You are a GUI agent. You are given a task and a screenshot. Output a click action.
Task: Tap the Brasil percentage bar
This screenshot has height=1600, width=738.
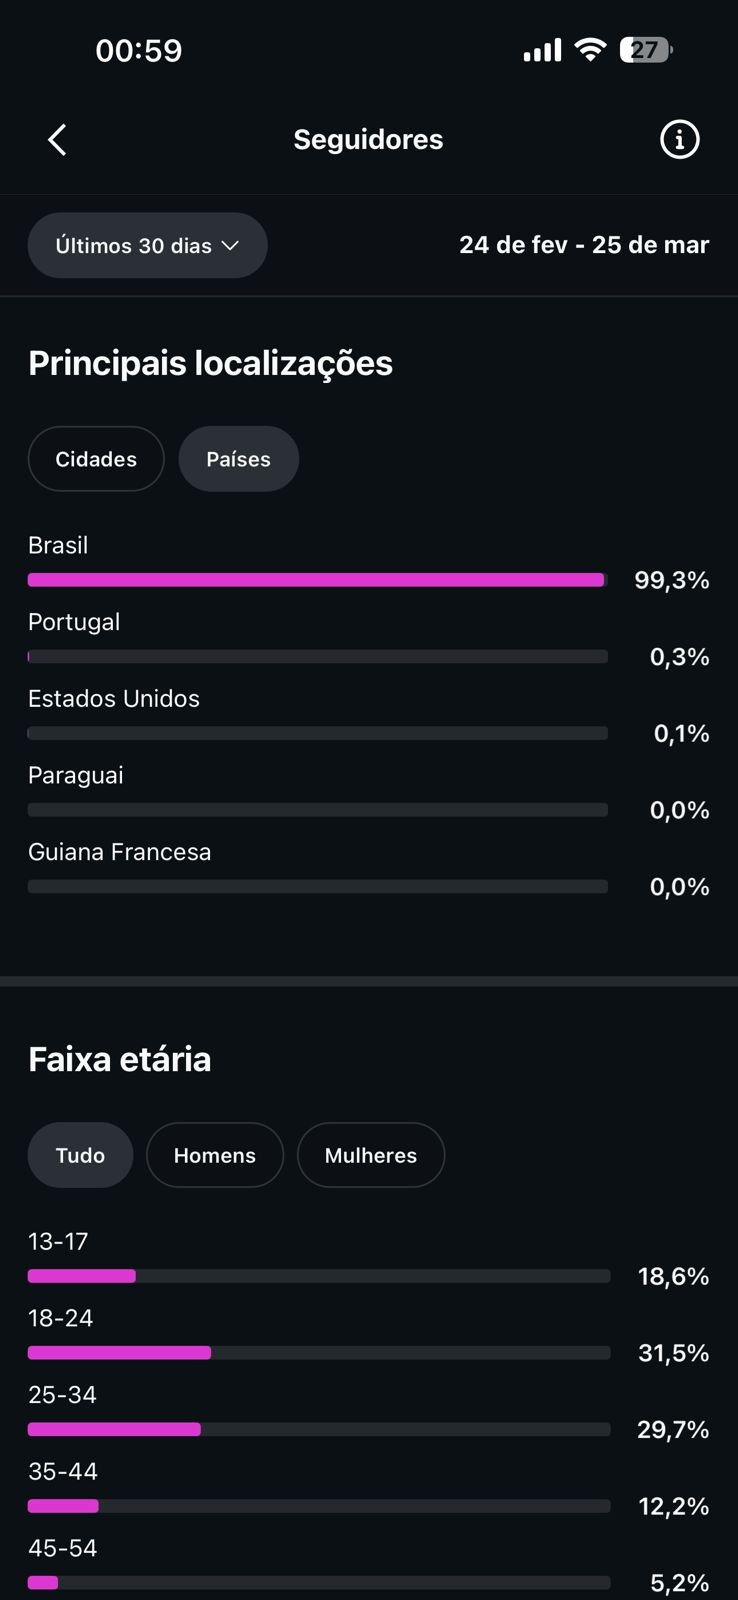pyautogui.click(x=316, y=580)
